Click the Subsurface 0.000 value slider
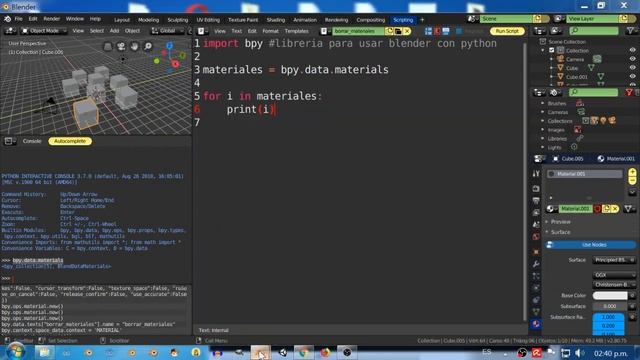This screenshot has height=360, width=640. [x=610, y=306]
